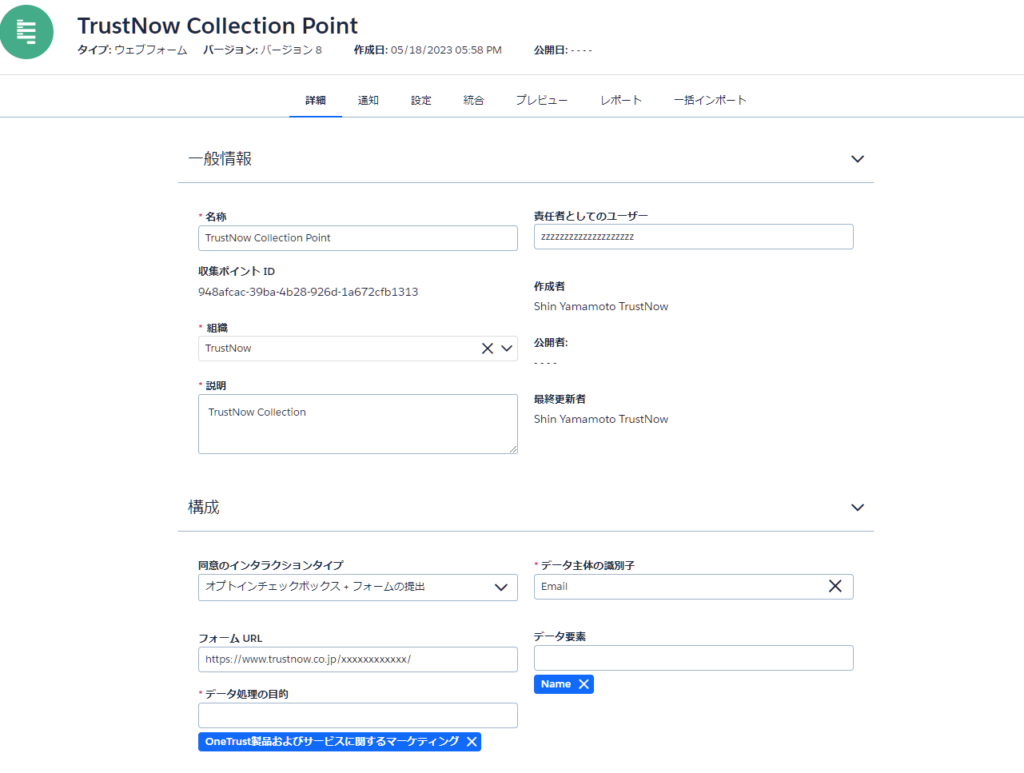1024x773 pixels.
Task: Remove the OneTrust marketing purpose tag
Action: [x=472, y=741]
